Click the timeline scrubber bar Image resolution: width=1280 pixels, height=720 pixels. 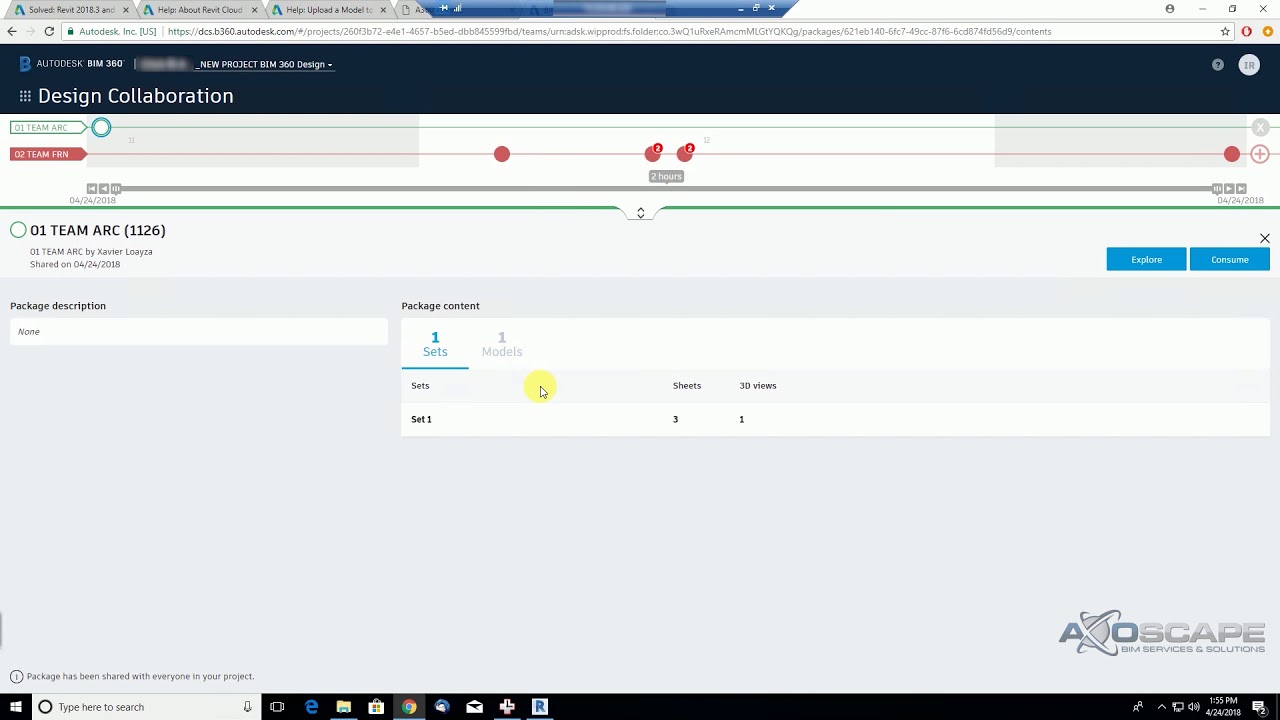[666, 188]
